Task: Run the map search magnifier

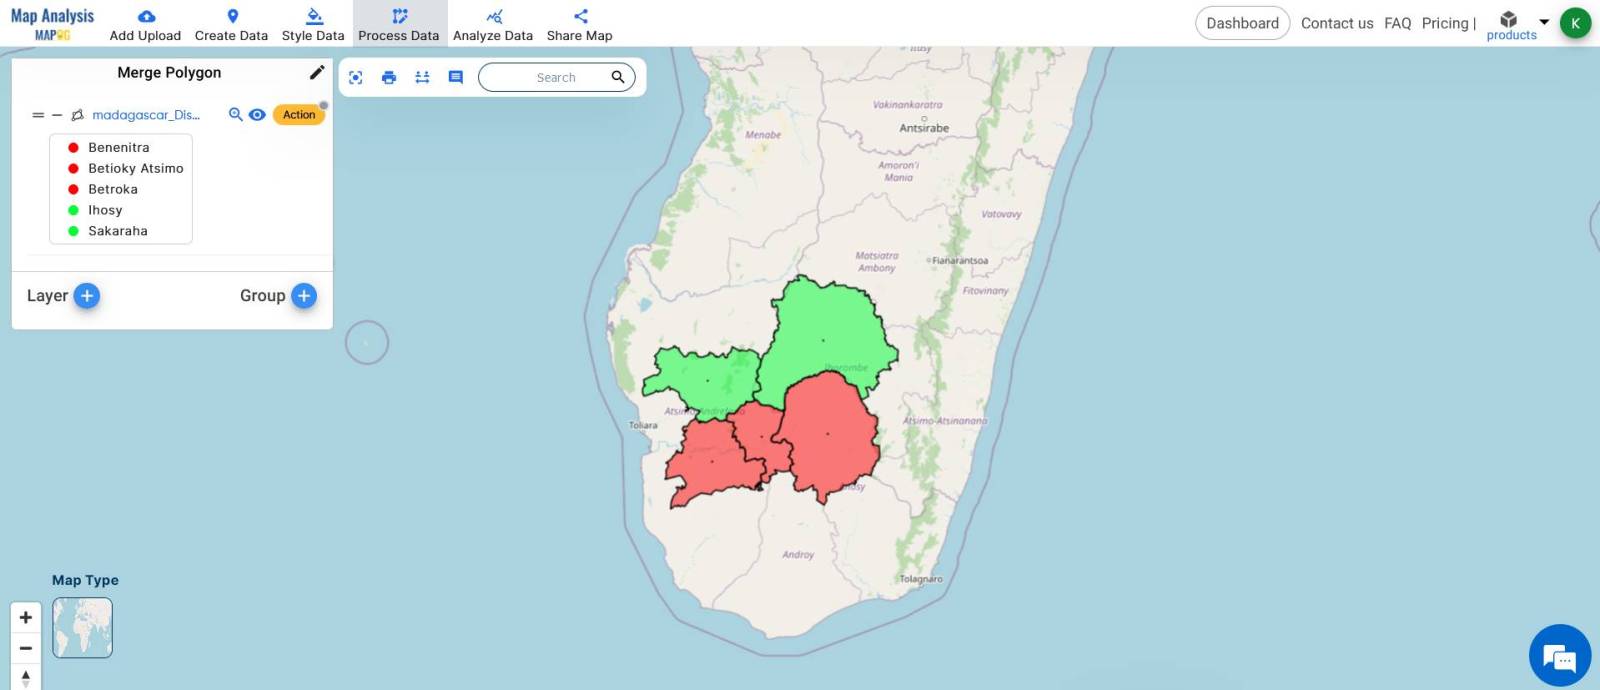Action: (618, 77)
